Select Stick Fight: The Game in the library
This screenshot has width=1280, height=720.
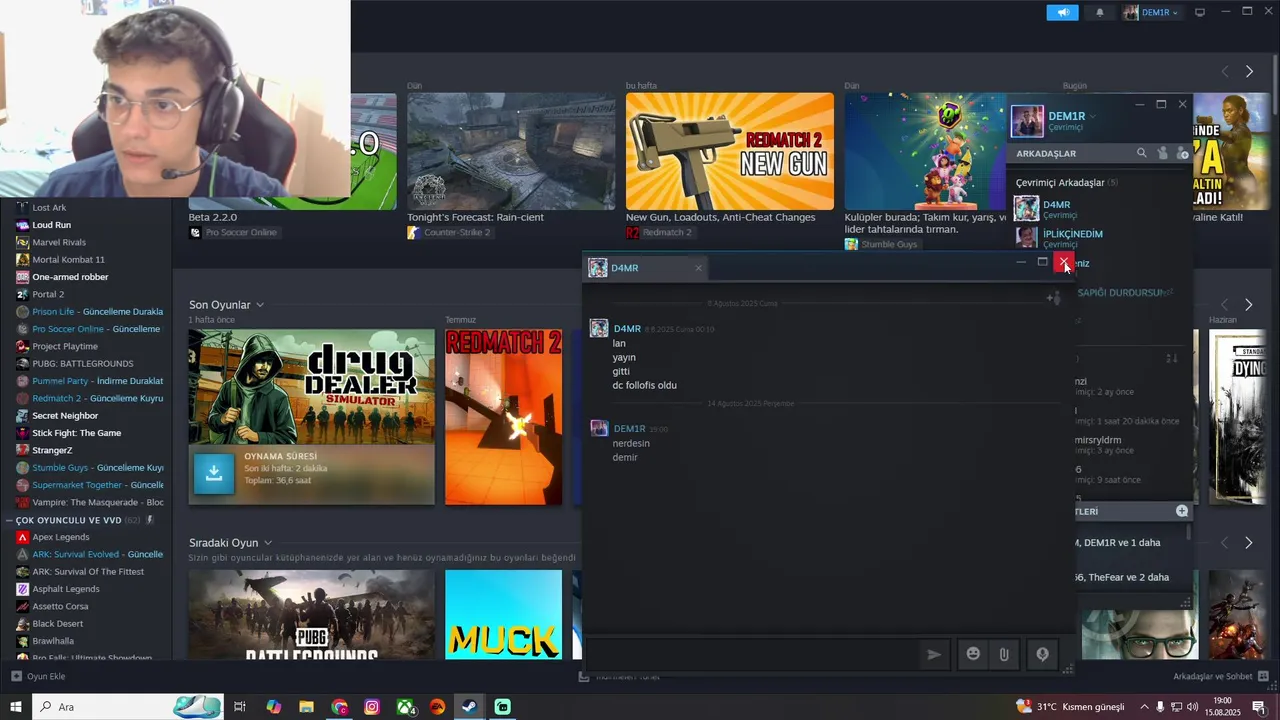(x=76, y=433)
